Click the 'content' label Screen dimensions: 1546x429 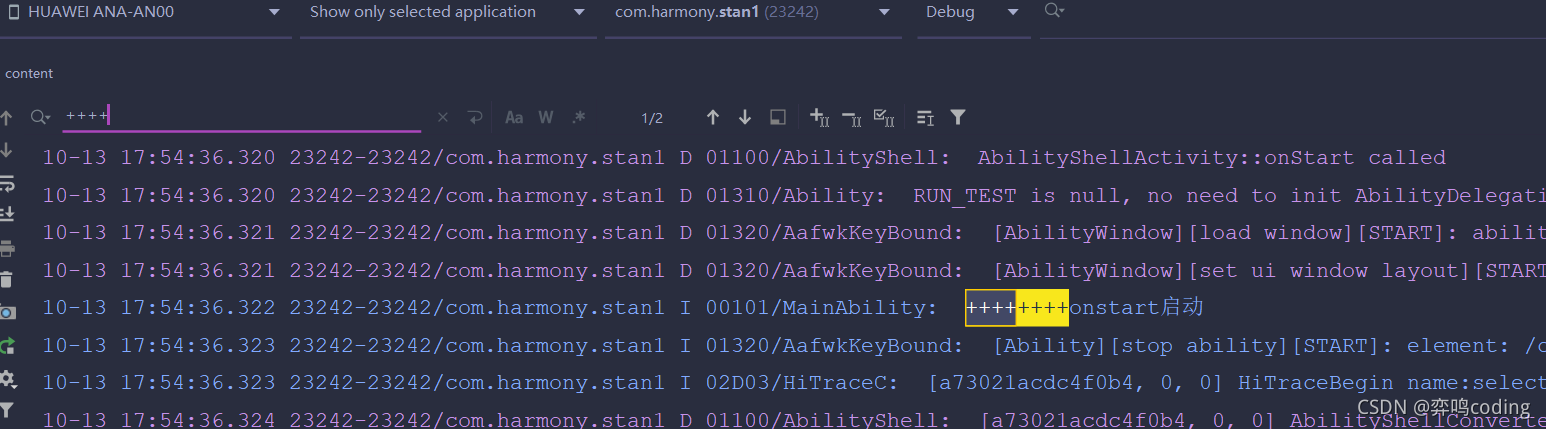click(x=29, y=74)
